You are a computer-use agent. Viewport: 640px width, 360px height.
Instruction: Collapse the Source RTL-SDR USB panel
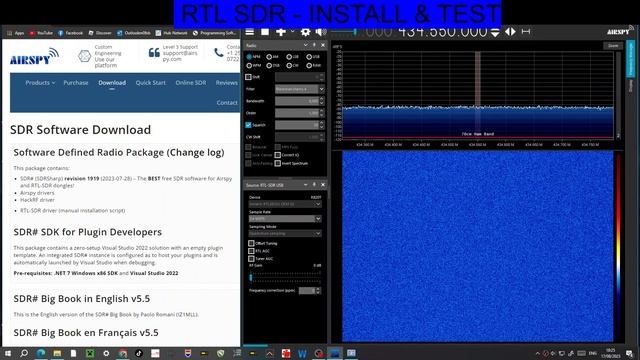pyautogui.click(x=305, y=185)
